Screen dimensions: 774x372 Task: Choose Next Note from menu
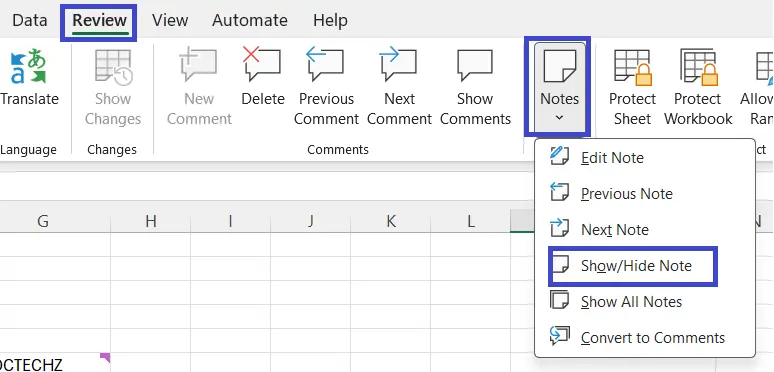tap(645, 229)
